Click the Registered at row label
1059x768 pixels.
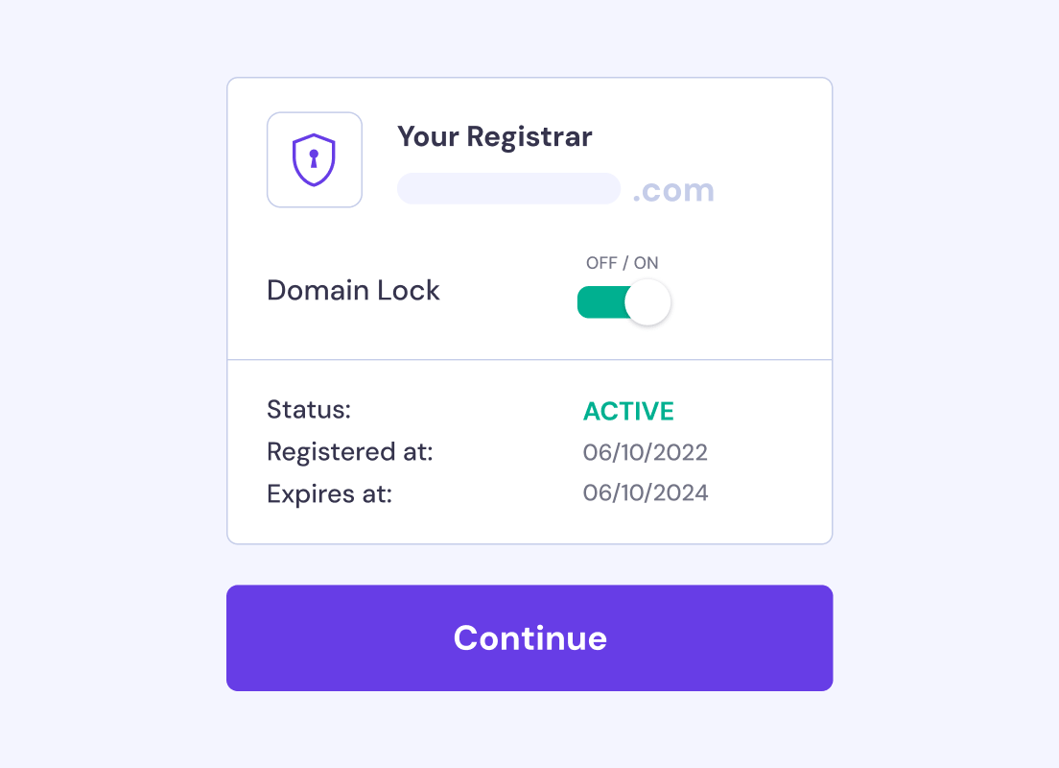[x=349, y=452]
